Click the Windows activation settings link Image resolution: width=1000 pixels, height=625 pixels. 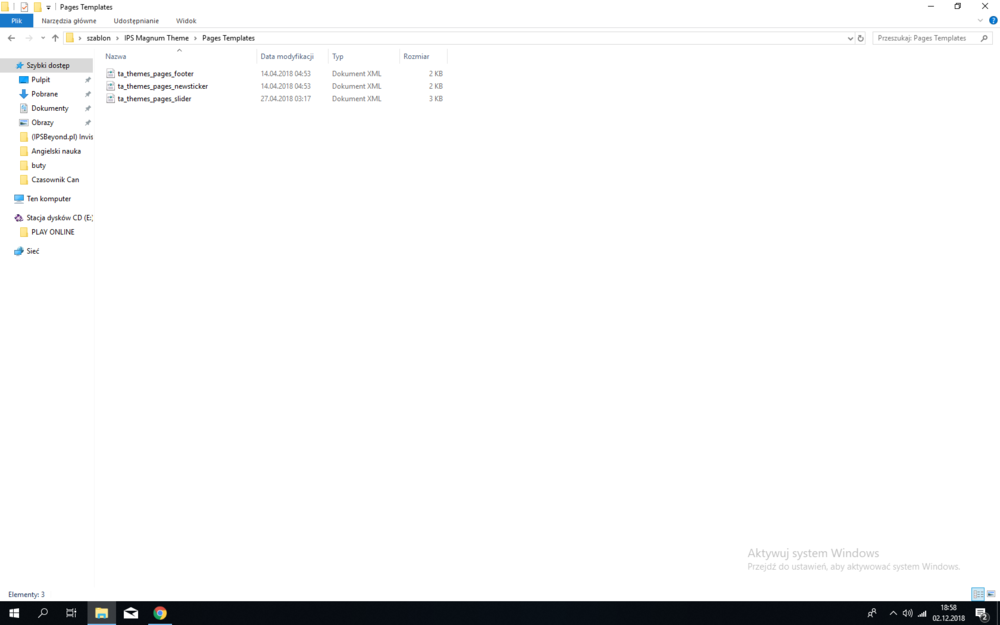point(852,565)
